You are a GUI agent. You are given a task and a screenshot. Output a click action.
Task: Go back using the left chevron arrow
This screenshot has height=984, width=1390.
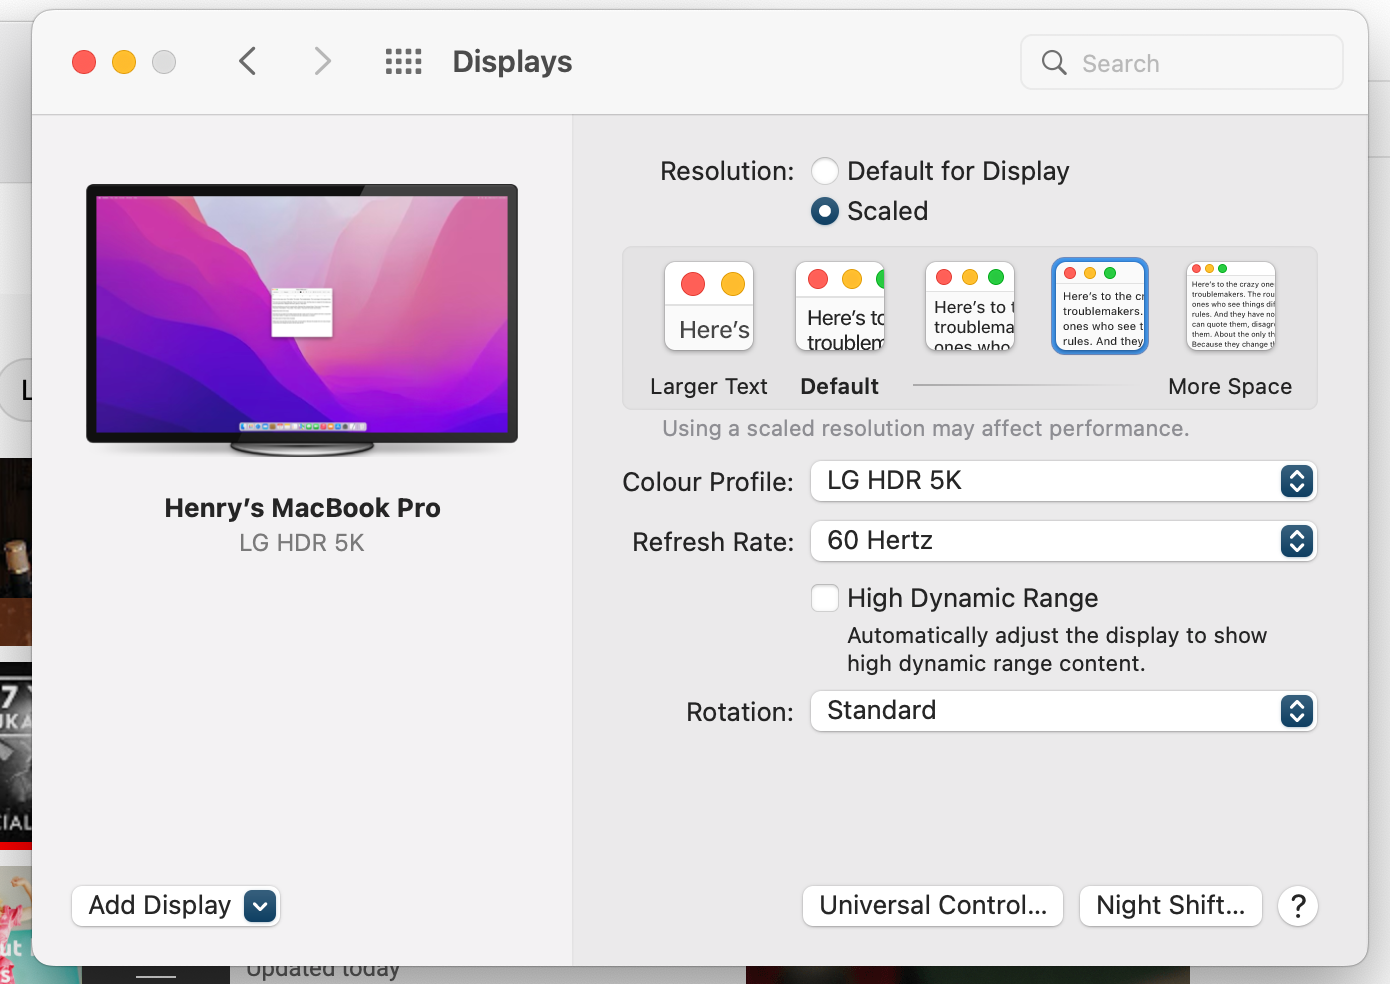(x=248, y=62)
